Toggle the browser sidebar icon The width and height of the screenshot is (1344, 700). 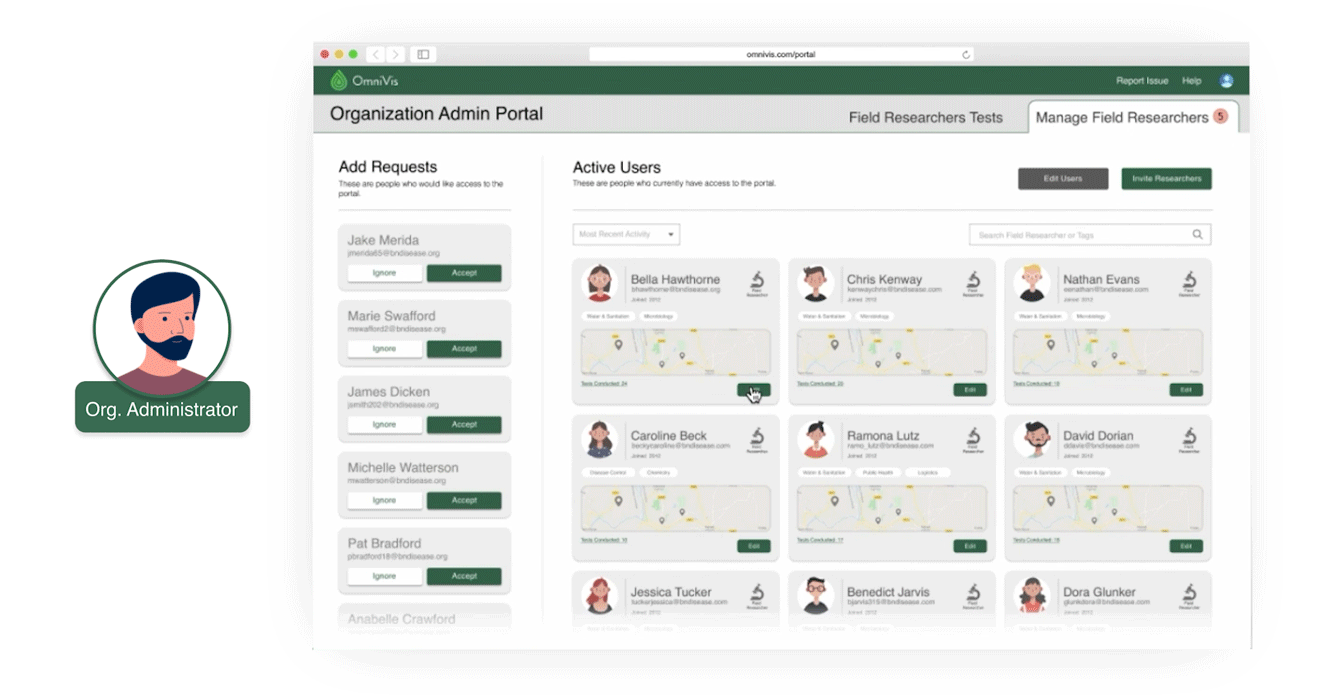(423, 54)
